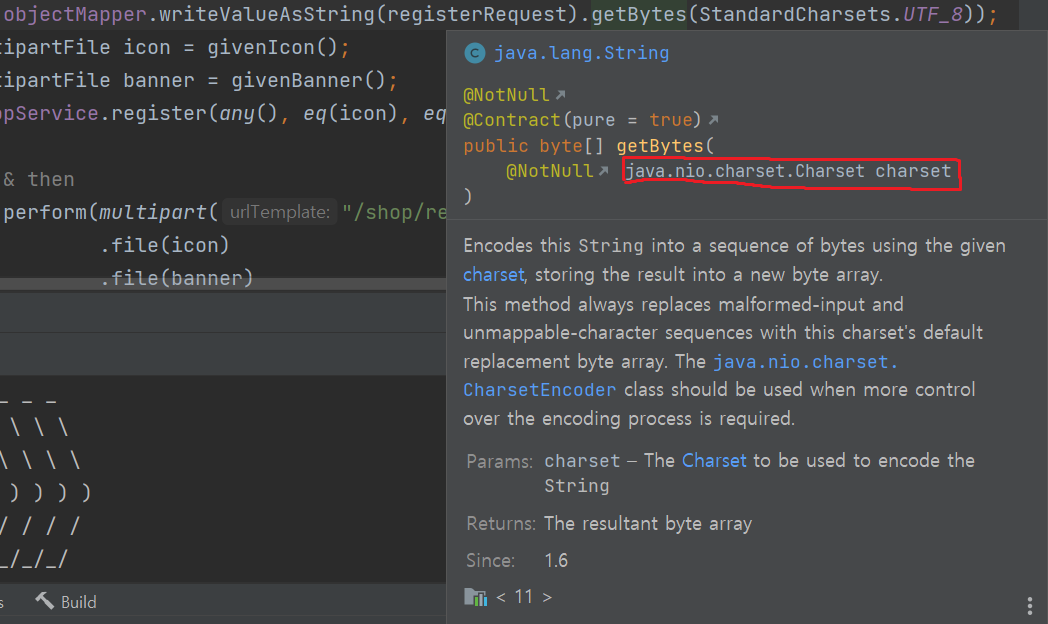Screen dimensions: 1048x624
Task: Click the Build hammer icon
Action: click(x=45, y=601)
